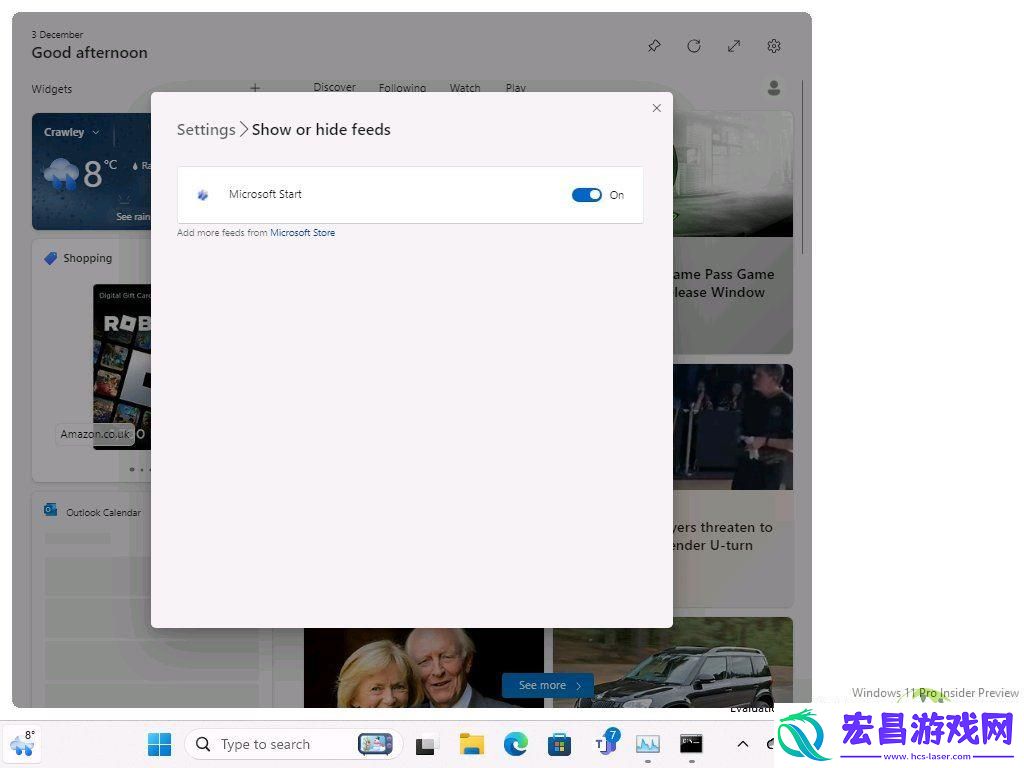Click the Widgets heading label
1024x768 pixels.
point(52,89)
